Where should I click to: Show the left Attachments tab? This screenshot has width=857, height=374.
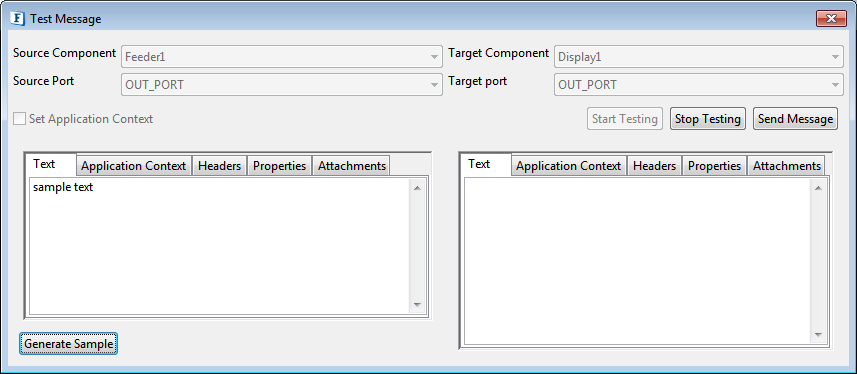pyautogui.click(x=351, y=166)
